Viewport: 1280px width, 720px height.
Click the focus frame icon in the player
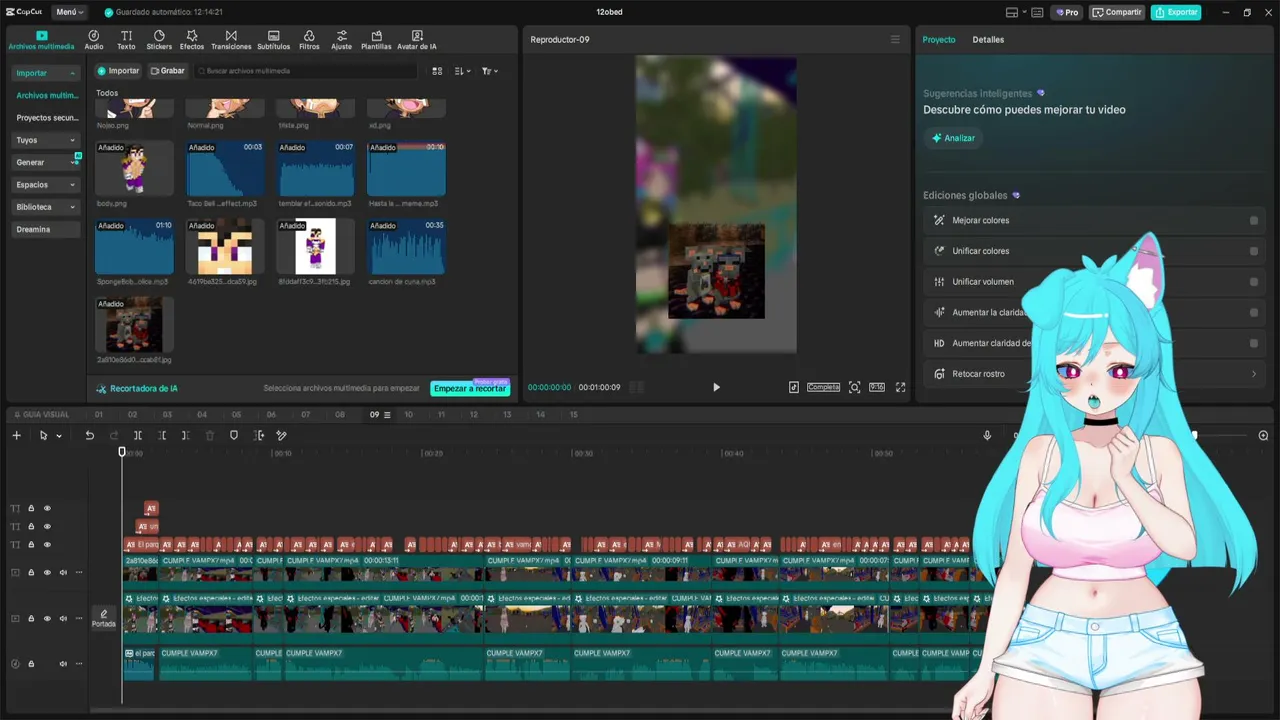coord(854,387)
